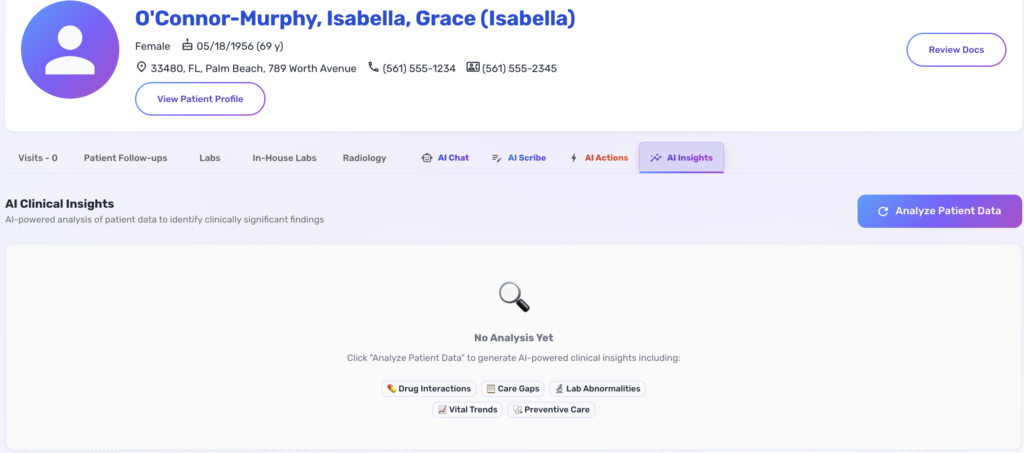This screenshot has width=1024, height=453.
Task: Click the contact card icon
Action: (472, 68)
